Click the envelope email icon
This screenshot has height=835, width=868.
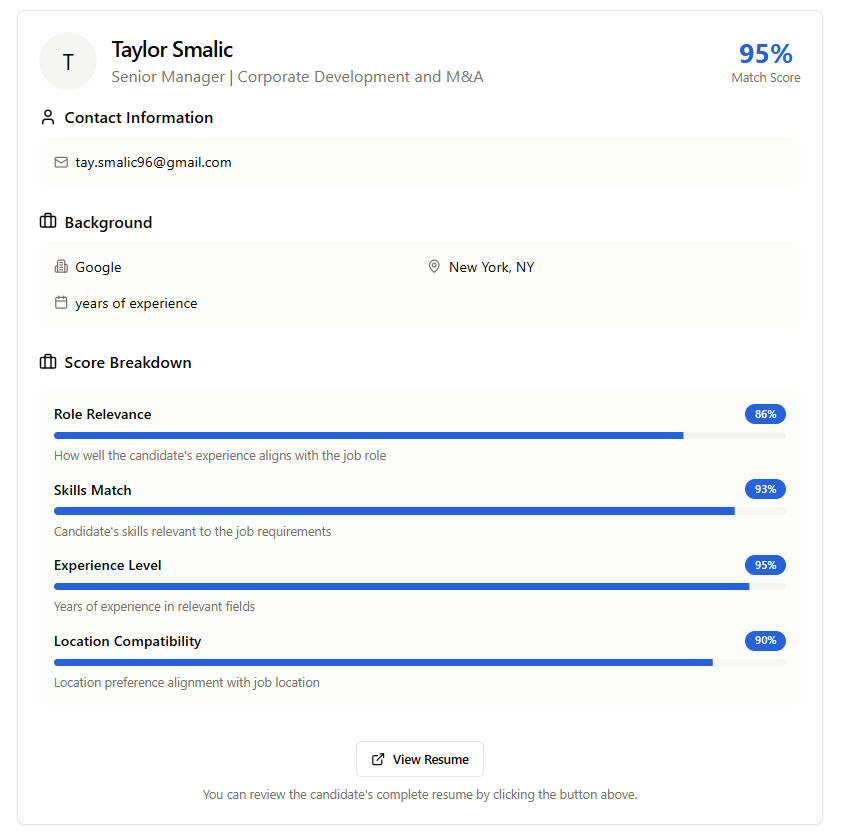point(61,162)
